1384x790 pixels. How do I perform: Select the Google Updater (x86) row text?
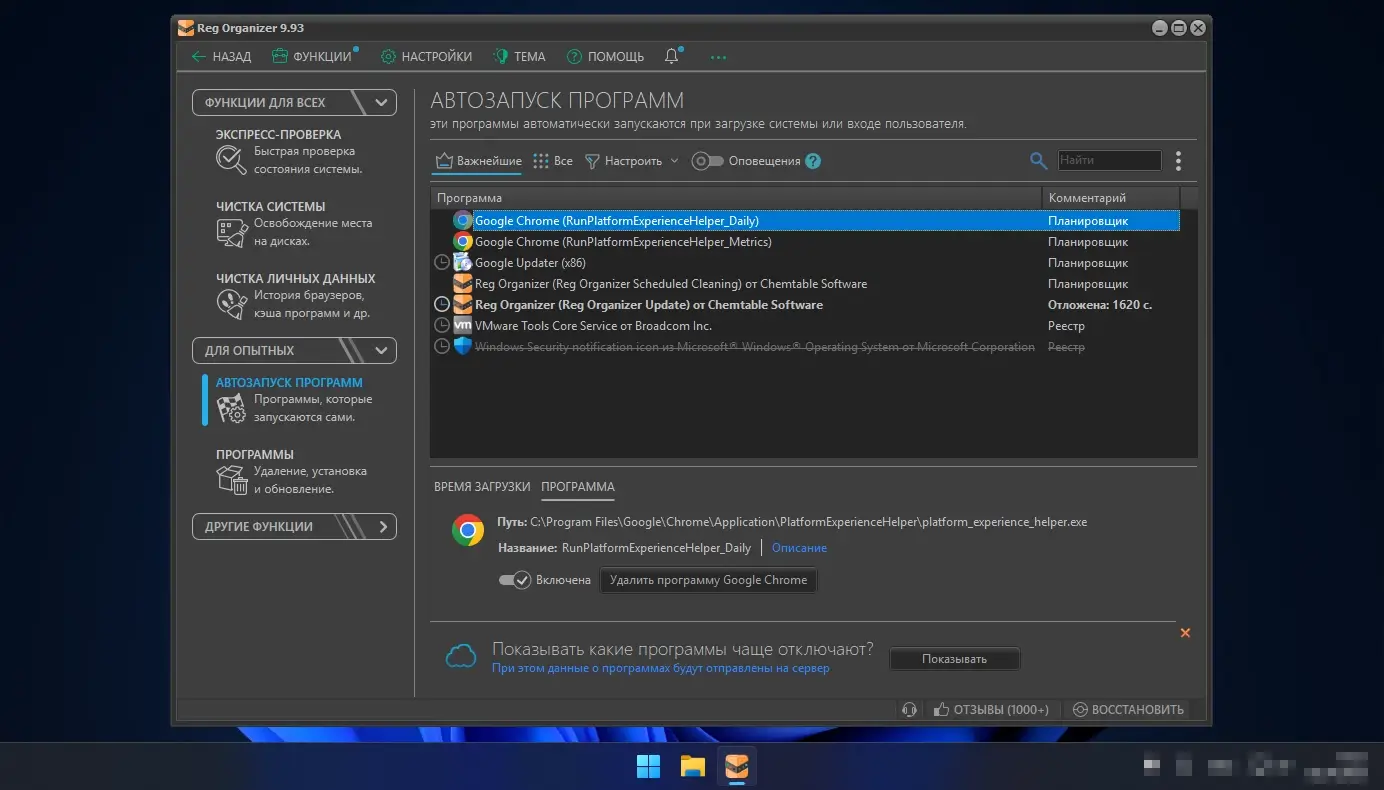click(530, 263)
